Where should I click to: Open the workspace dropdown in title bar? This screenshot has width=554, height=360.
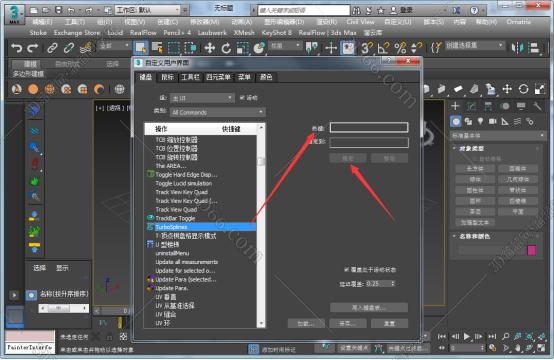(148, 10)
